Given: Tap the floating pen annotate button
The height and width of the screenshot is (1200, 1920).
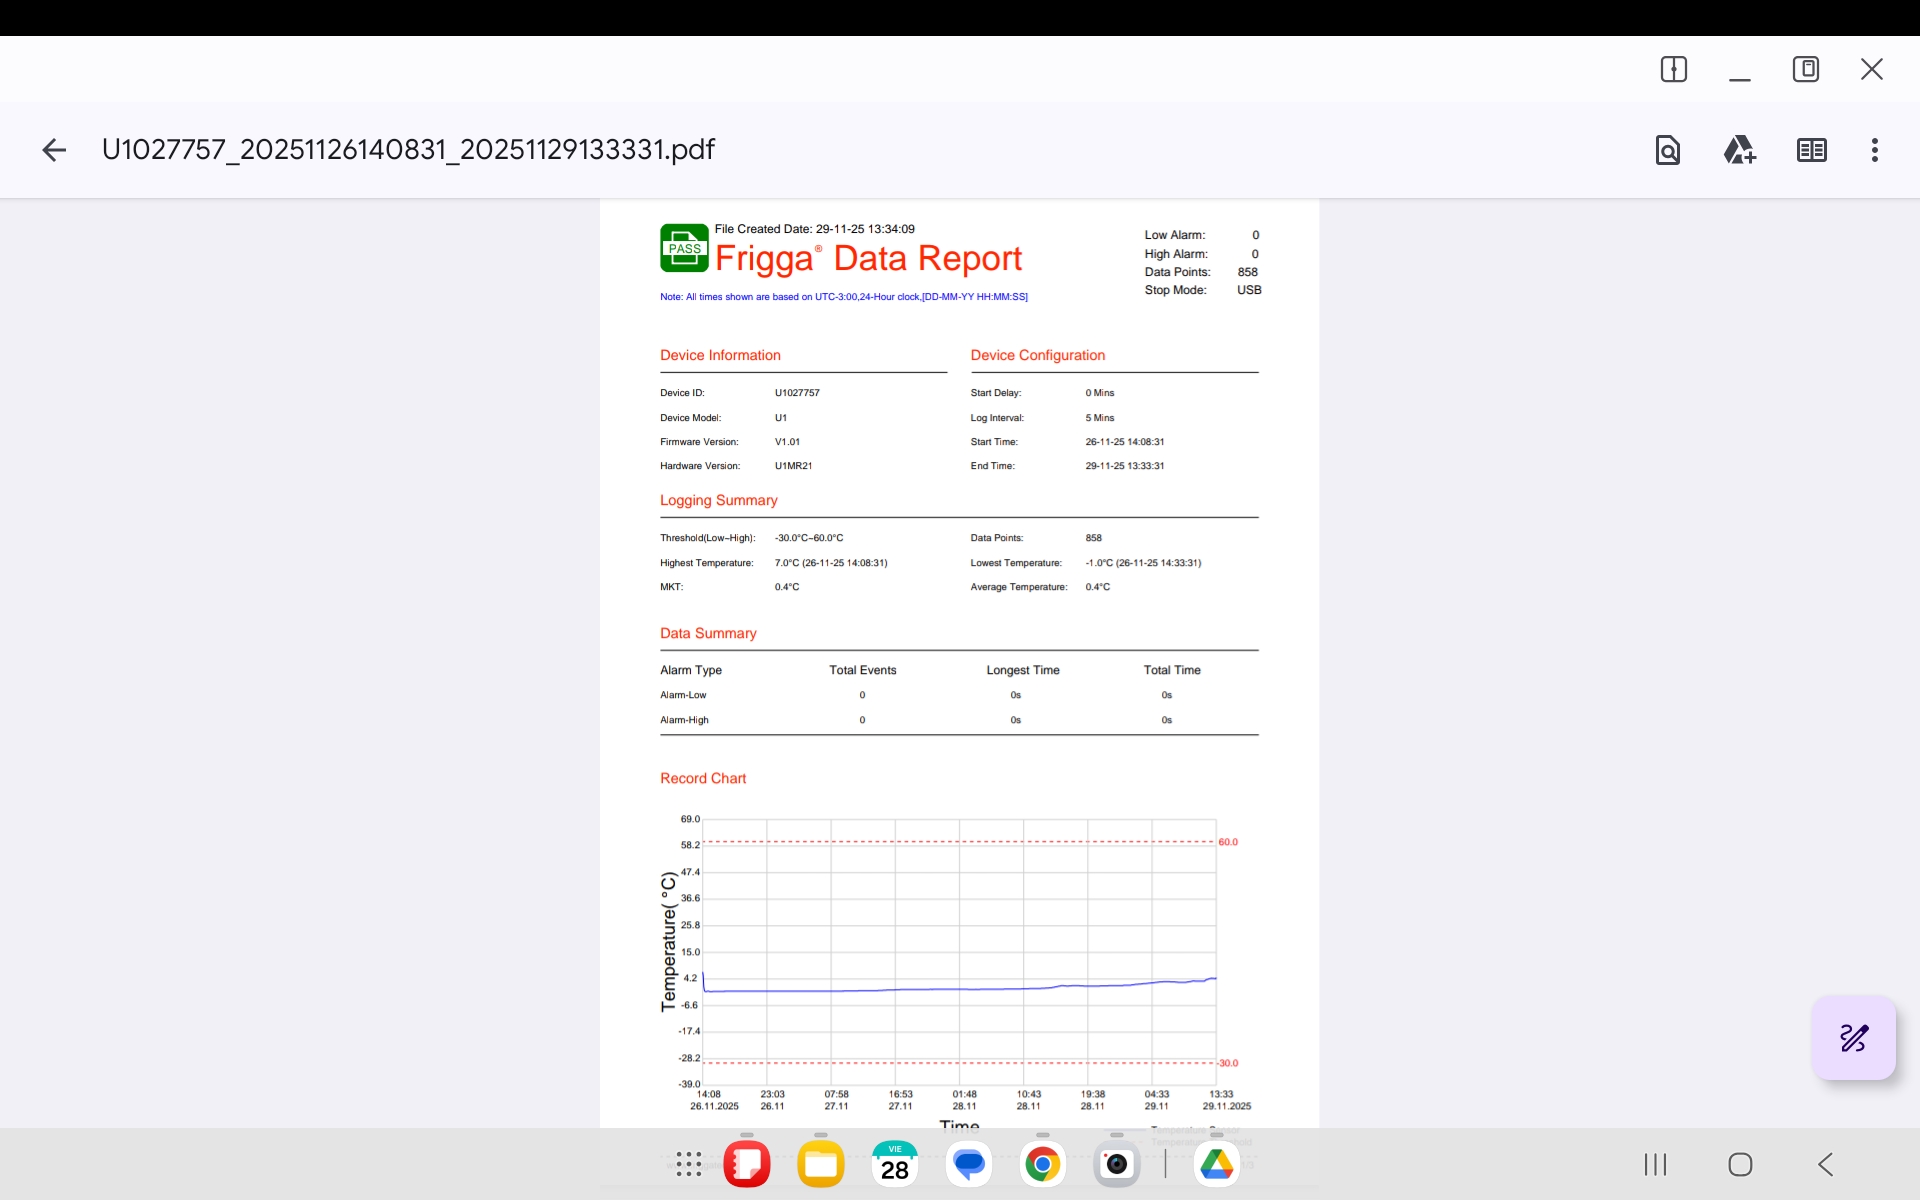Looking at the screenshot, I should coord(1853,1038).
